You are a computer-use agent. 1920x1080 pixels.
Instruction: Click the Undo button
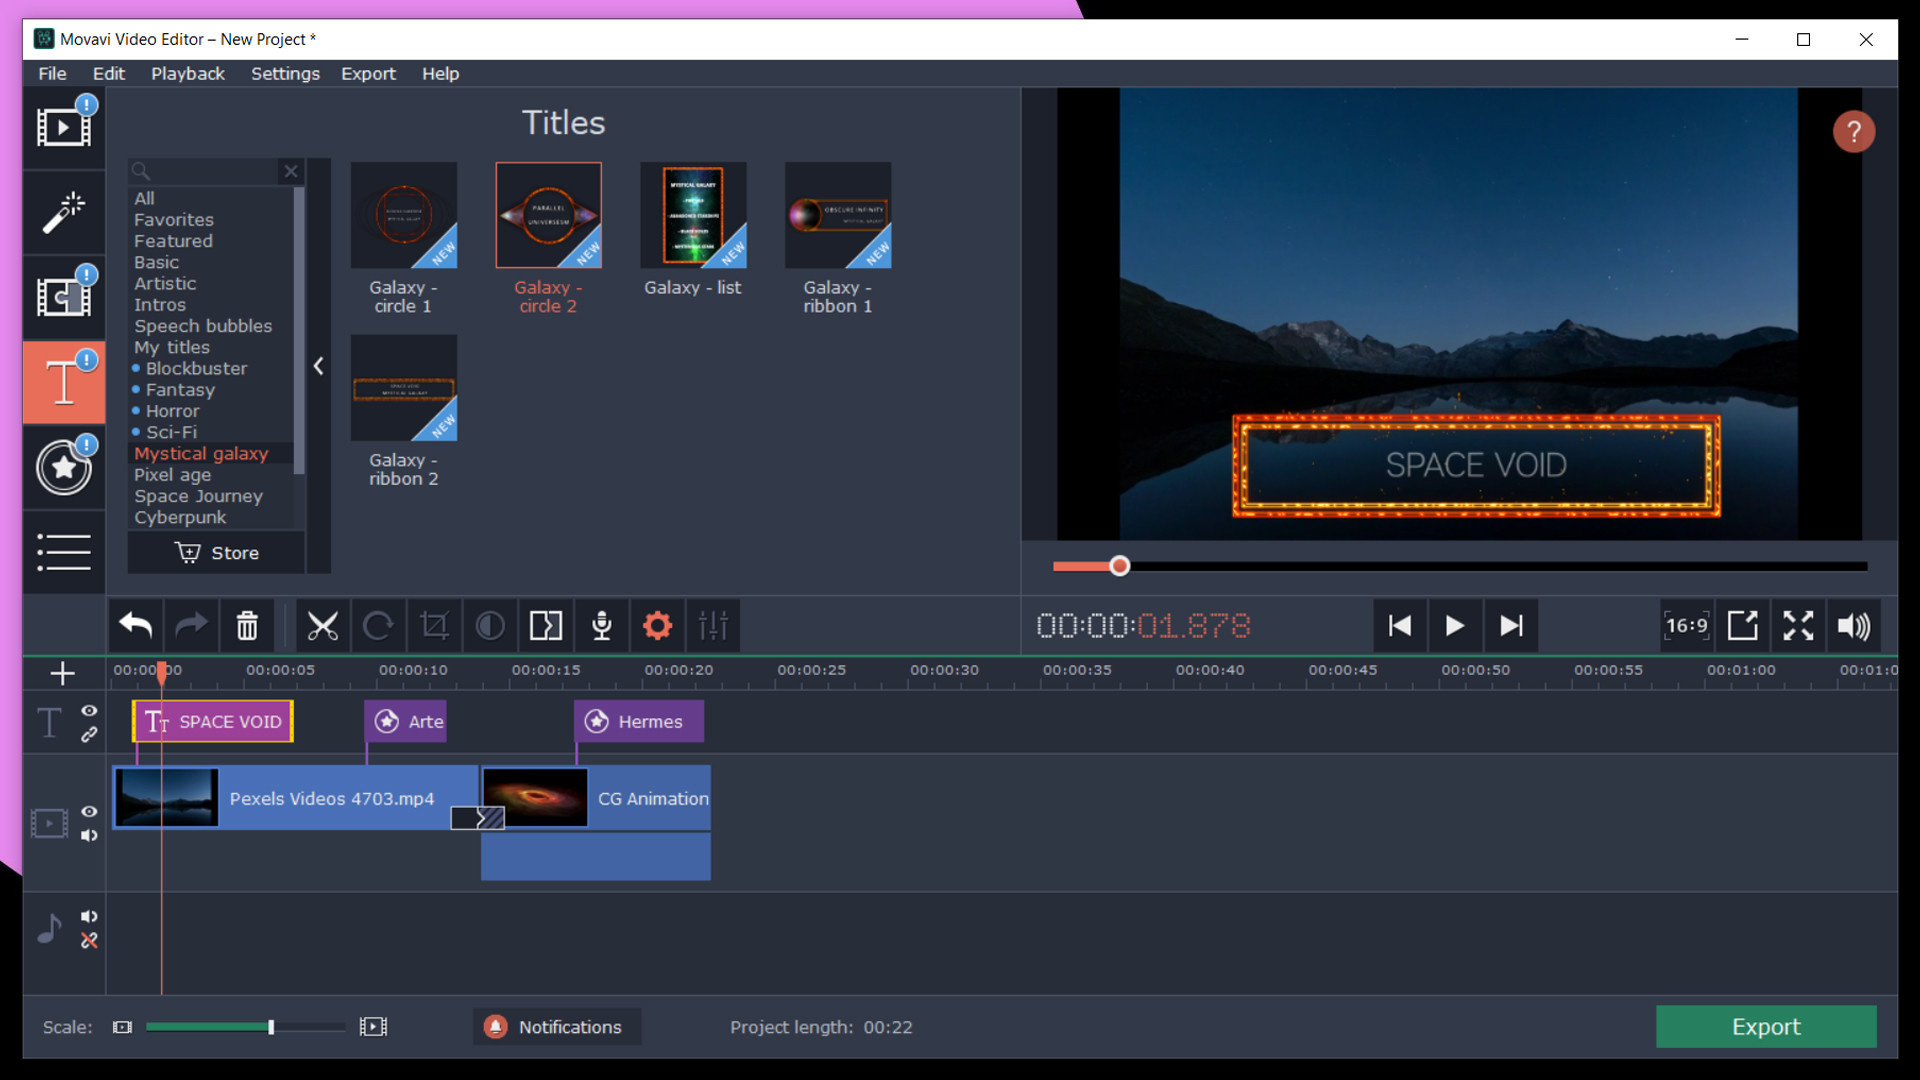(133, 626)
